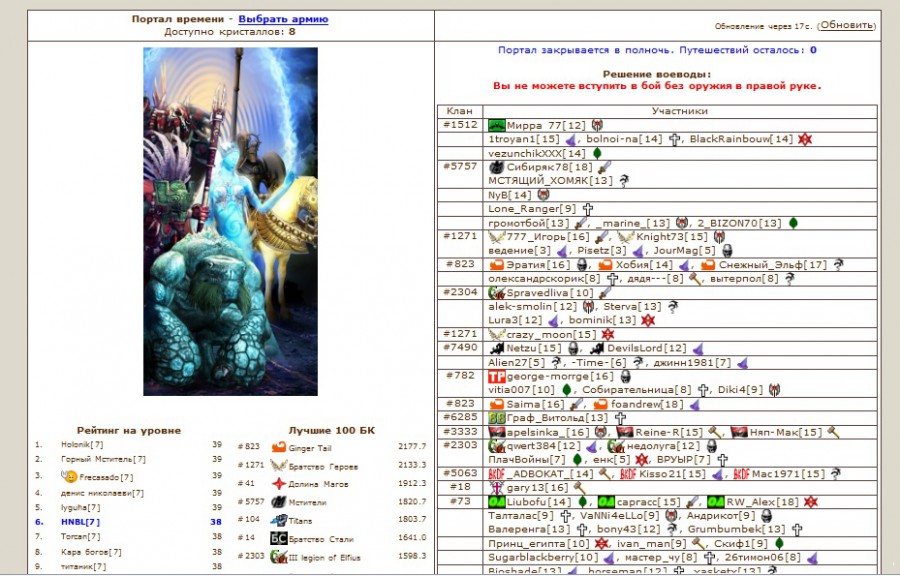The image size is (900, 576).
Task: Click the red star icon after BlackRainbouw[14]
Action: [x=805, y=139]
